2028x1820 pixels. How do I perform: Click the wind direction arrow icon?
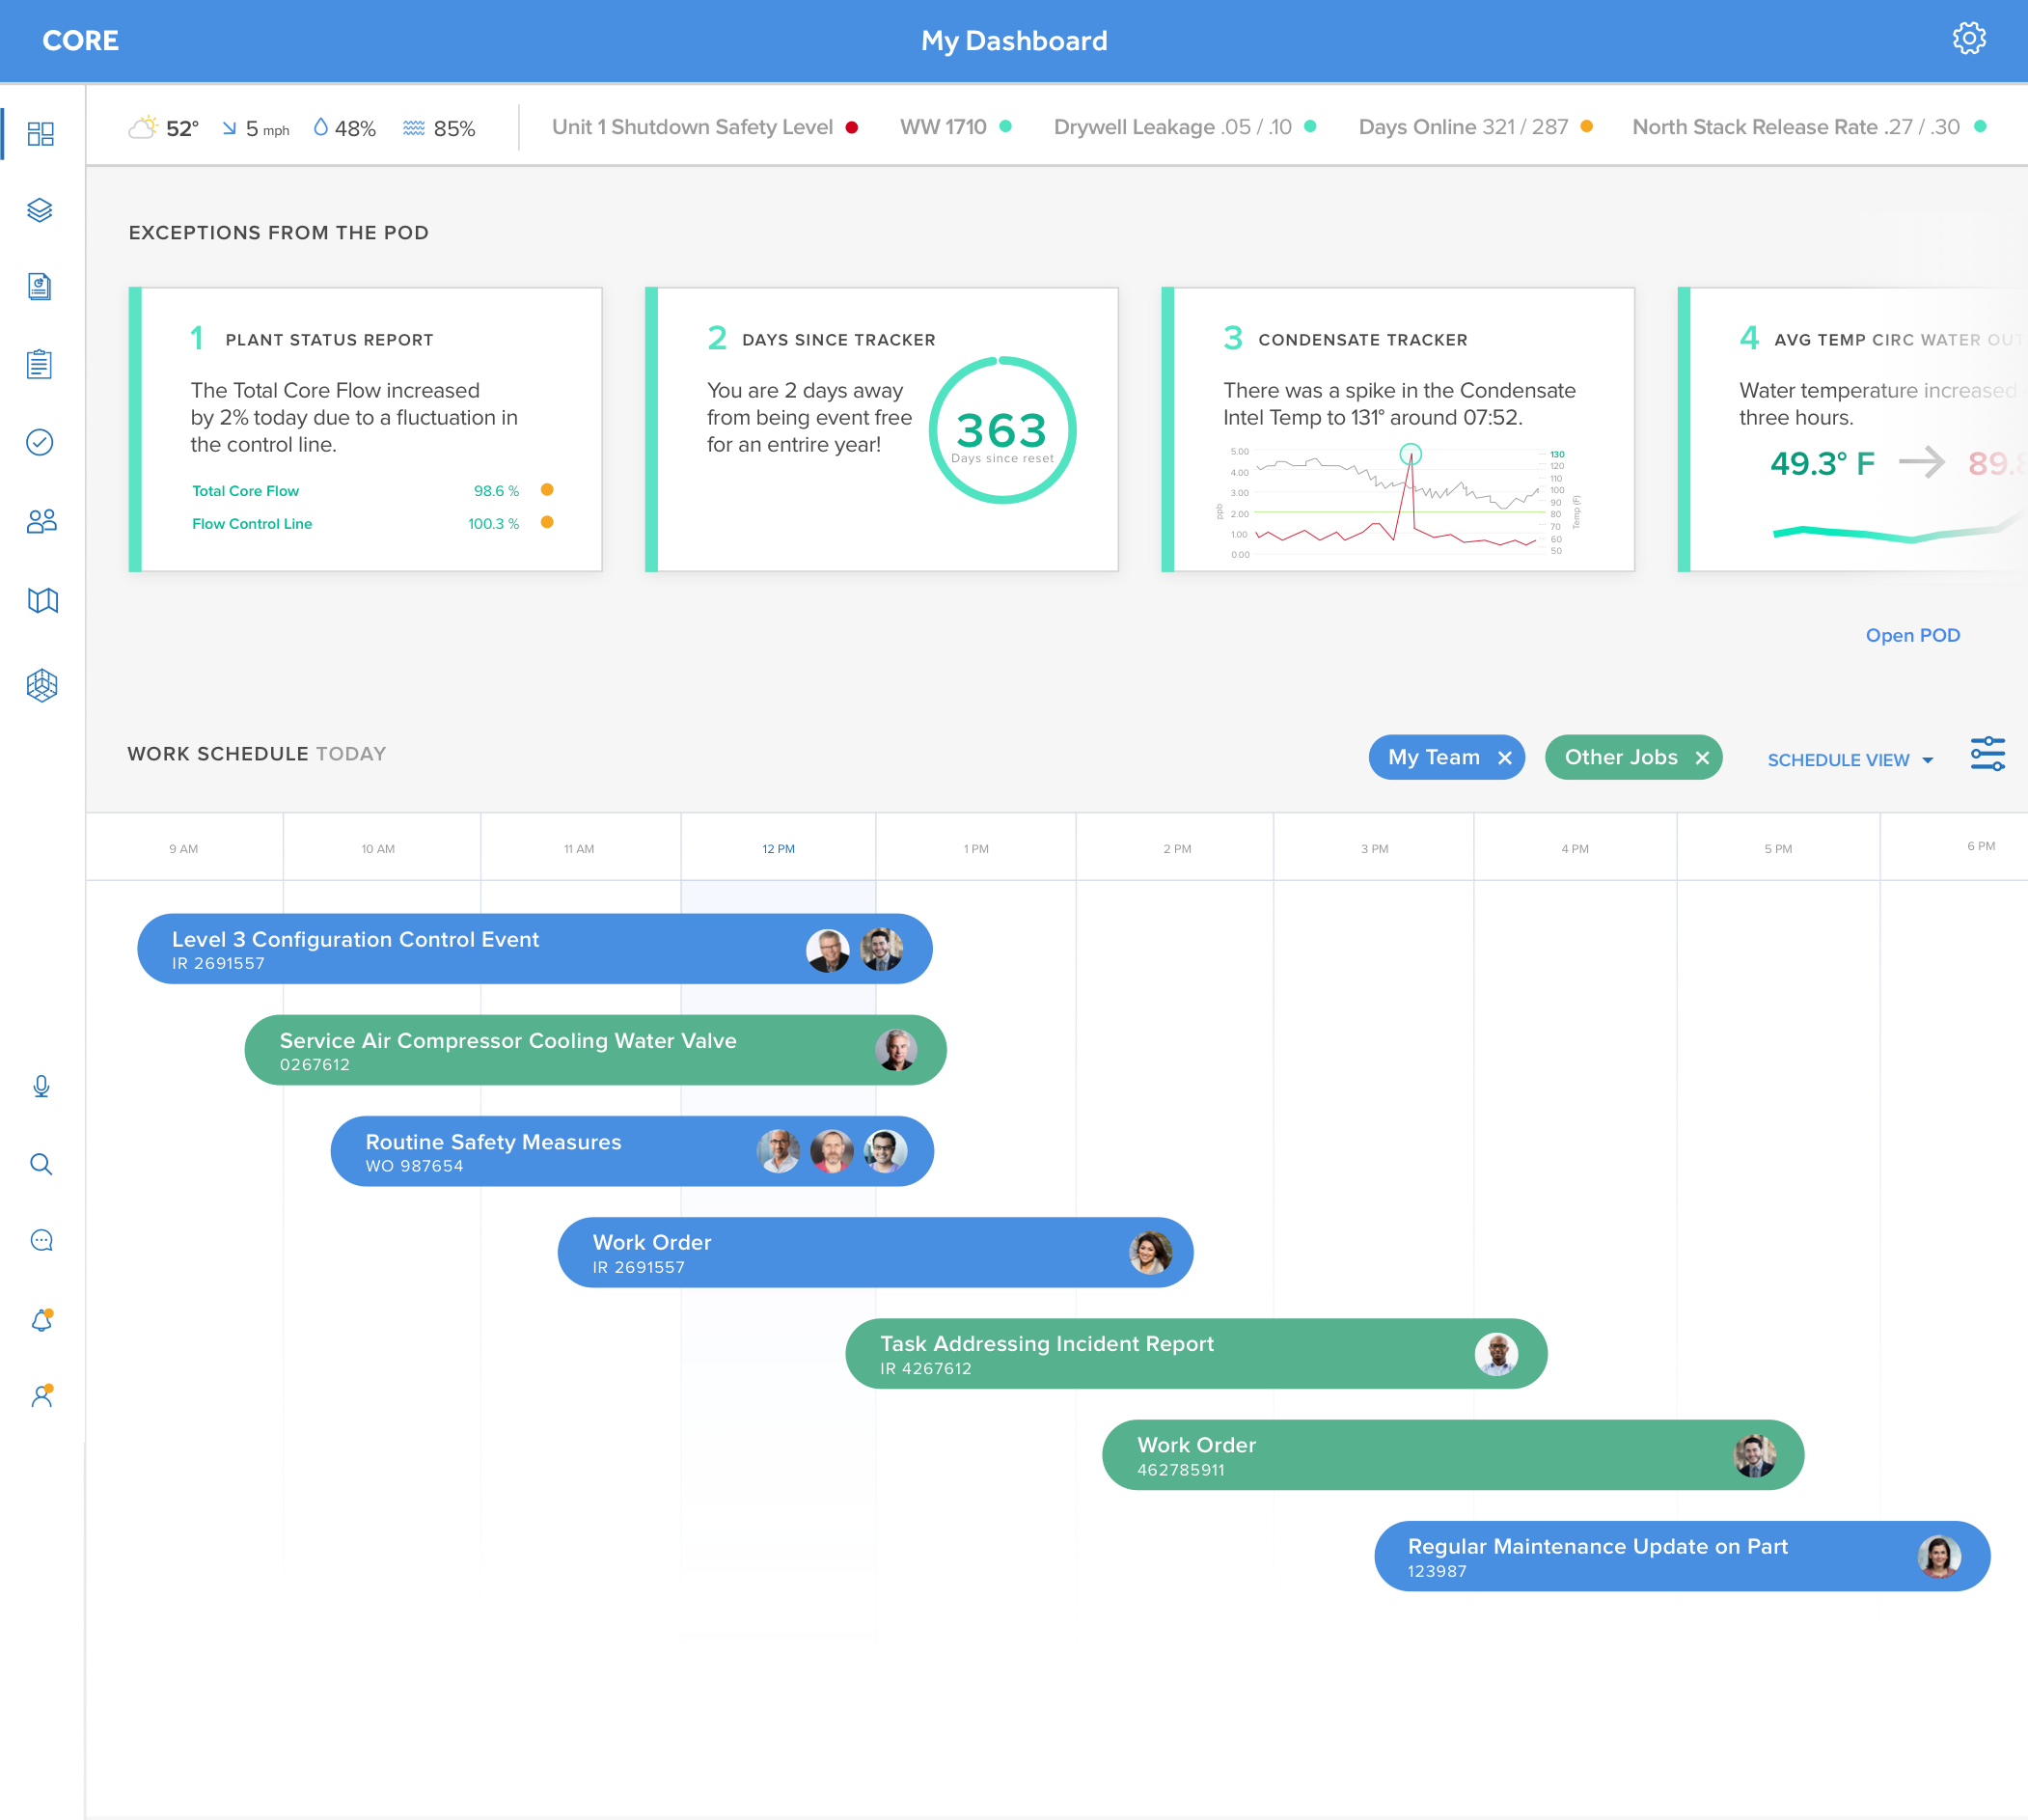229,128
